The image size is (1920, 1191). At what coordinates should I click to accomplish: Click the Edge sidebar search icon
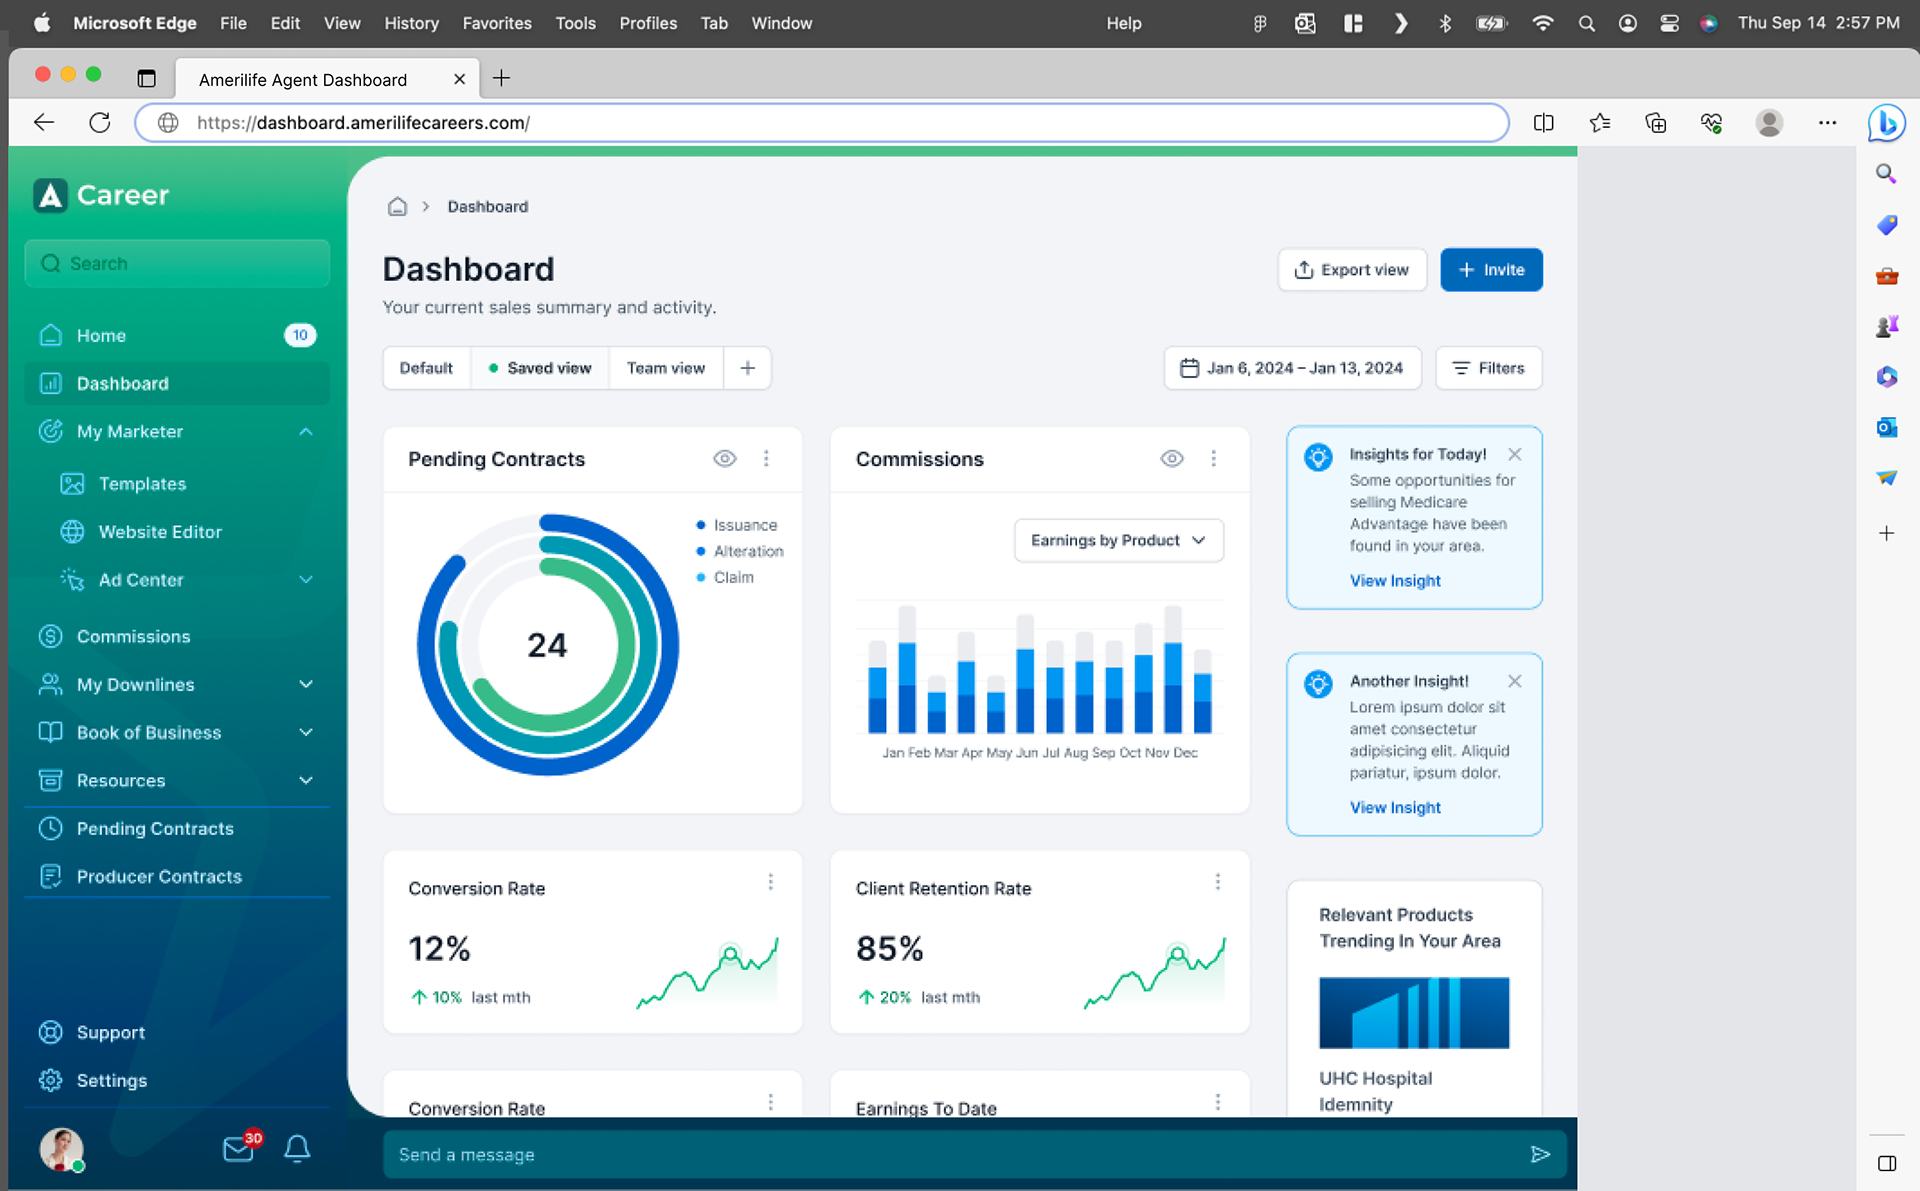pos(1886,174)
